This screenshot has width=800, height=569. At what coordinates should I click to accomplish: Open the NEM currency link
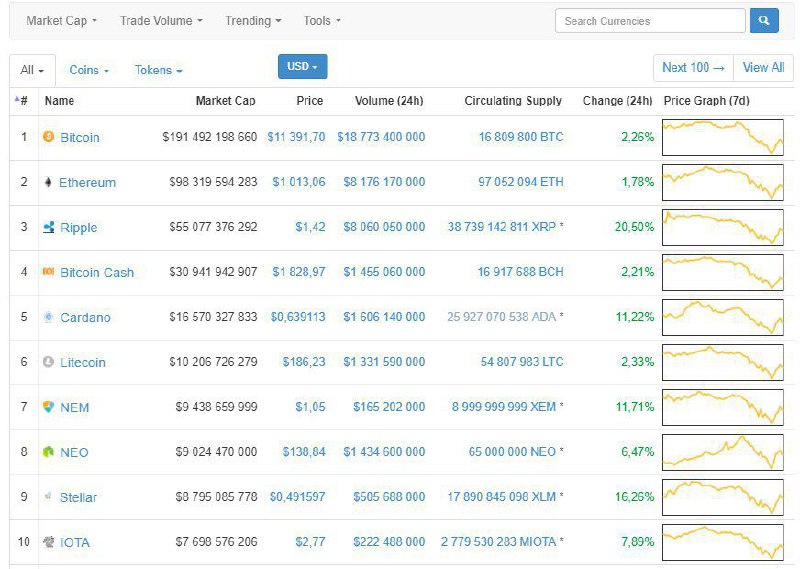[74, 407]
